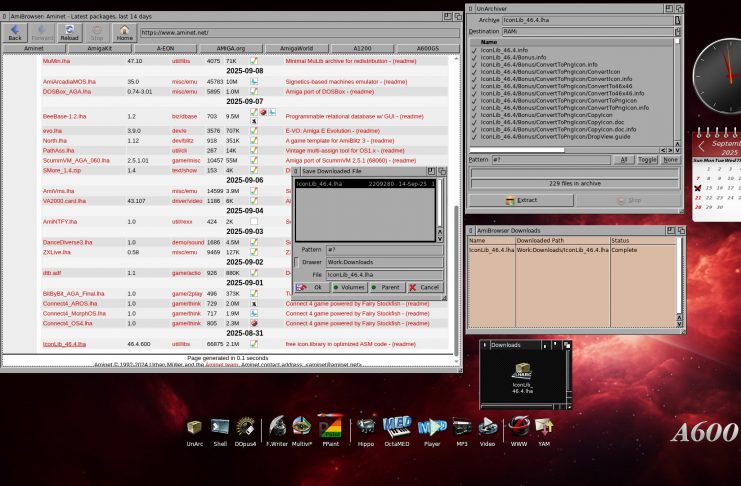The width and height of the screenshot is (741, 486).
Task: Open OctaMED from the dock
Action: (396, 427)
